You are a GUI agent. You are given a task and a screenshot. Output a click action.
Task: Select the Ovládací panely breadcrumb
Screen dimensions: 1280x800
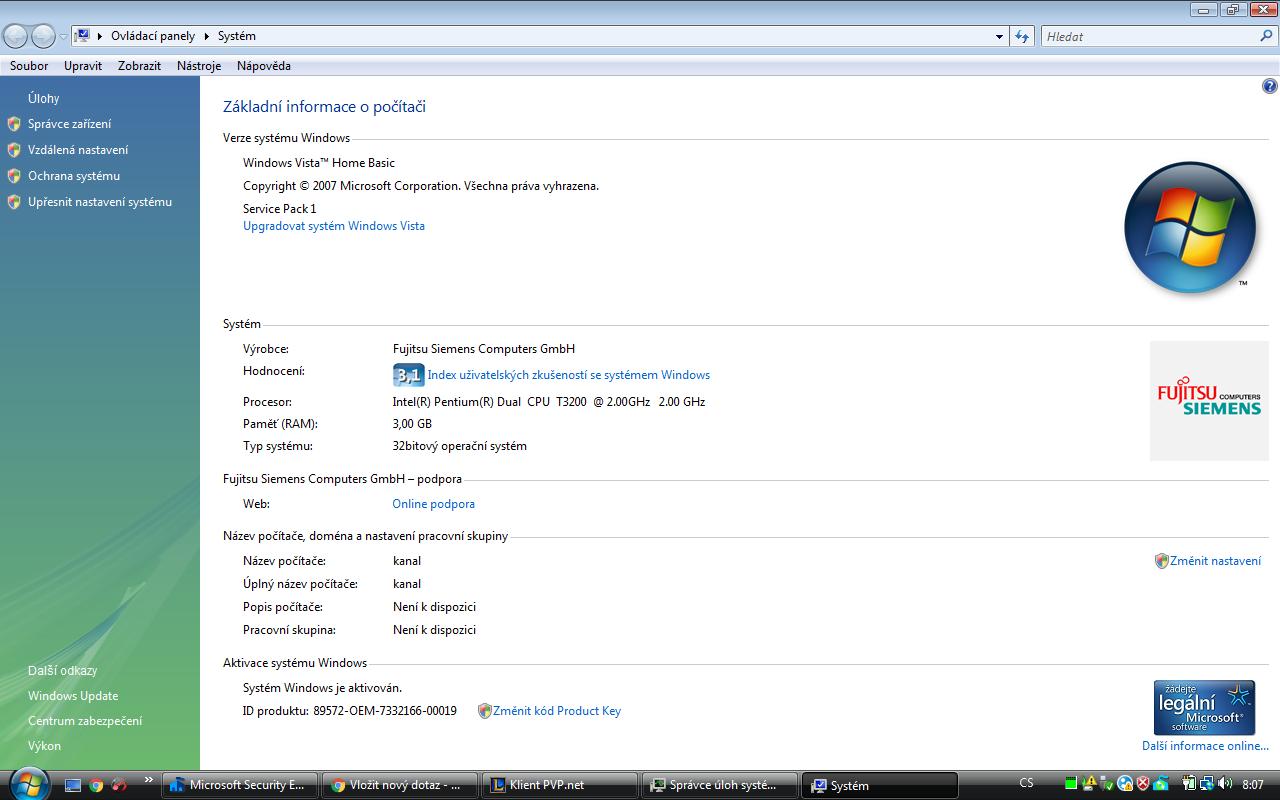[153, 36]
